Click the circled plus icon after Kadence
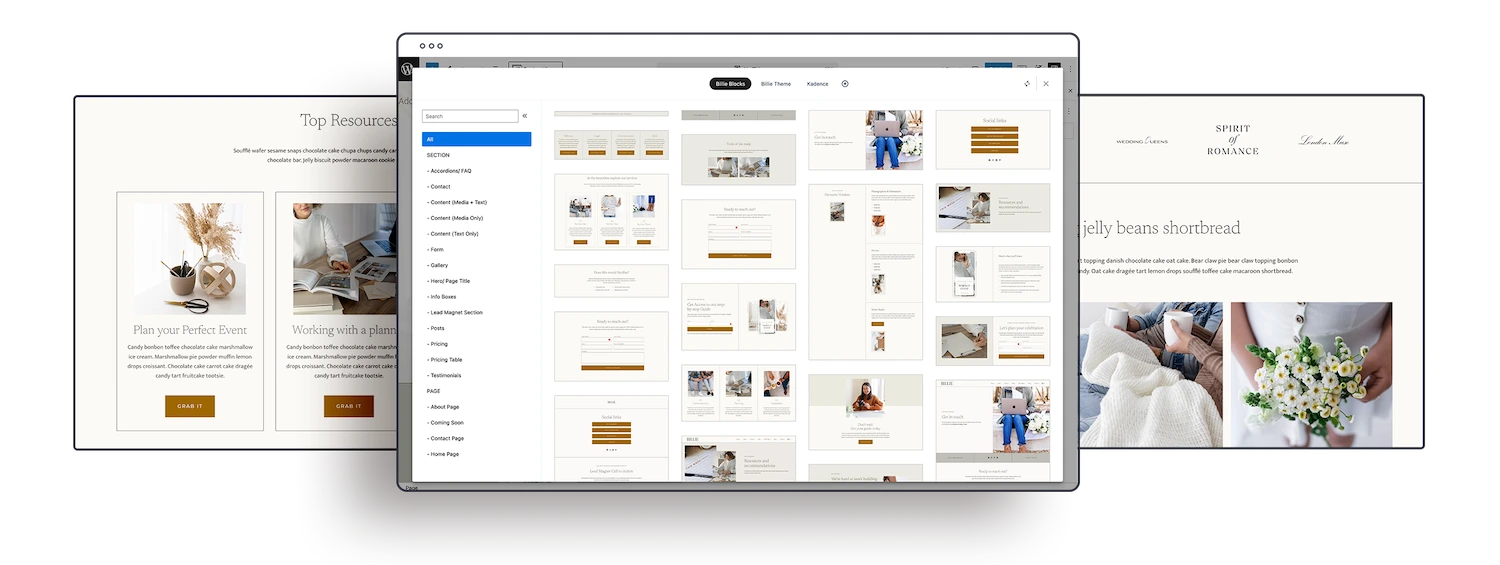 tap(845, 84)
